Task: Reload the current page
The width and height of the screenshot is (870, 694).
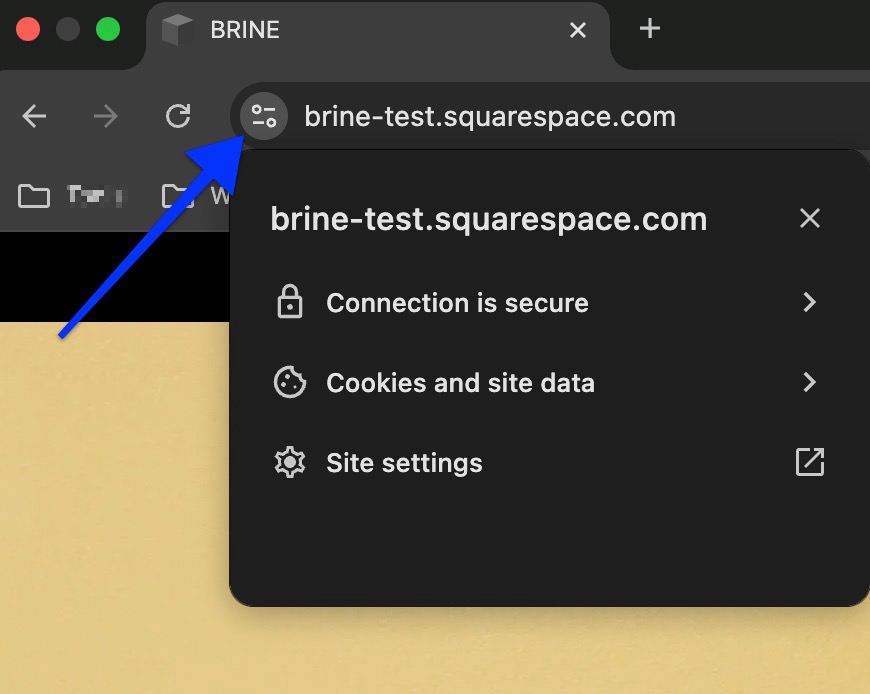Action: click(178, 115)
